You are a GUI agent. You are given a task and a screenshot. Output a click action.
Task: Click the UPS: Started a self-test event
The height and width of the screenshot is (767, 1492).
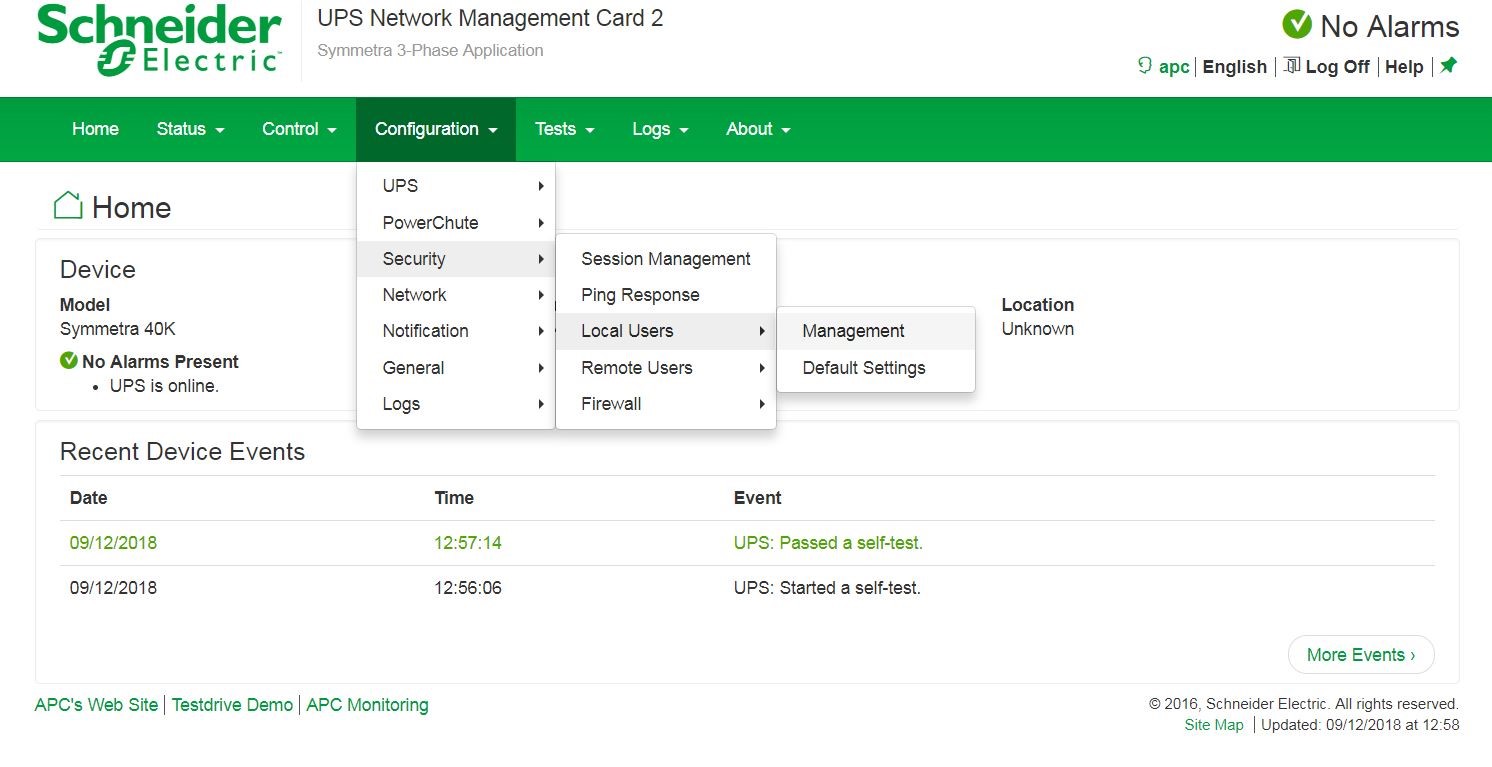827,588
